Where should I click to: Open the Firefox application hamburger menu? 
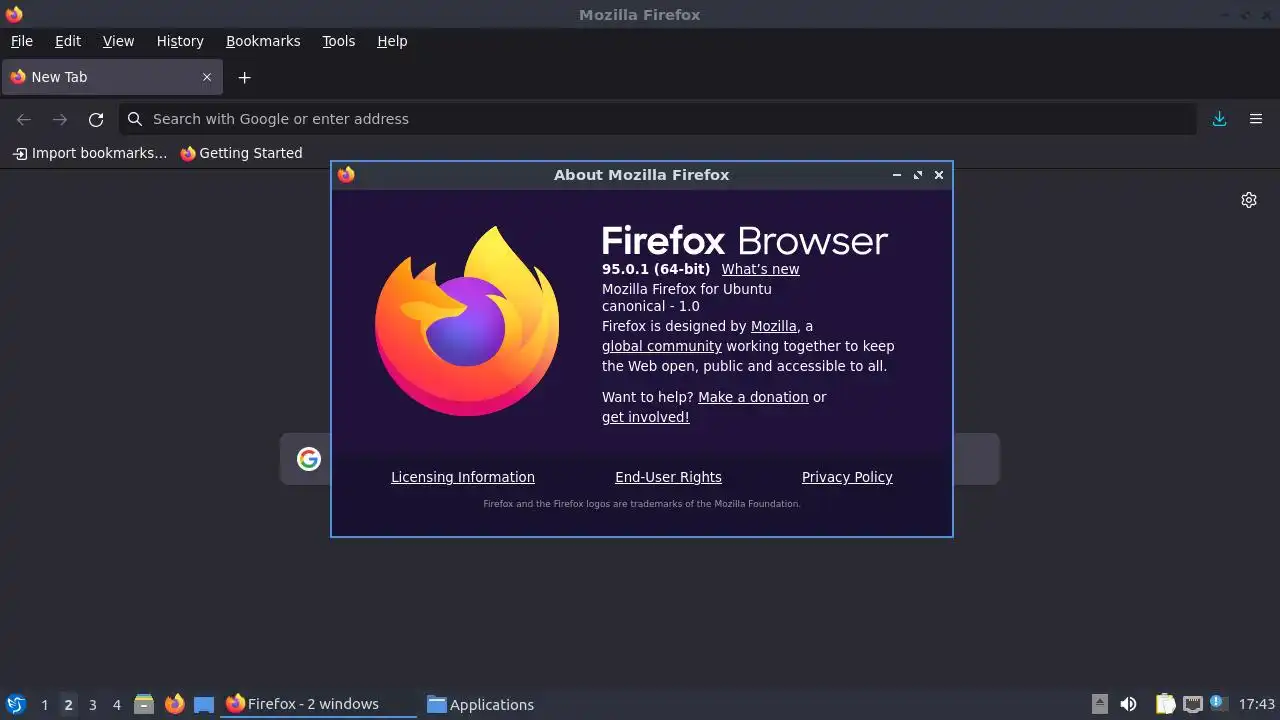pyautogui.click(x=1256, y=119)
